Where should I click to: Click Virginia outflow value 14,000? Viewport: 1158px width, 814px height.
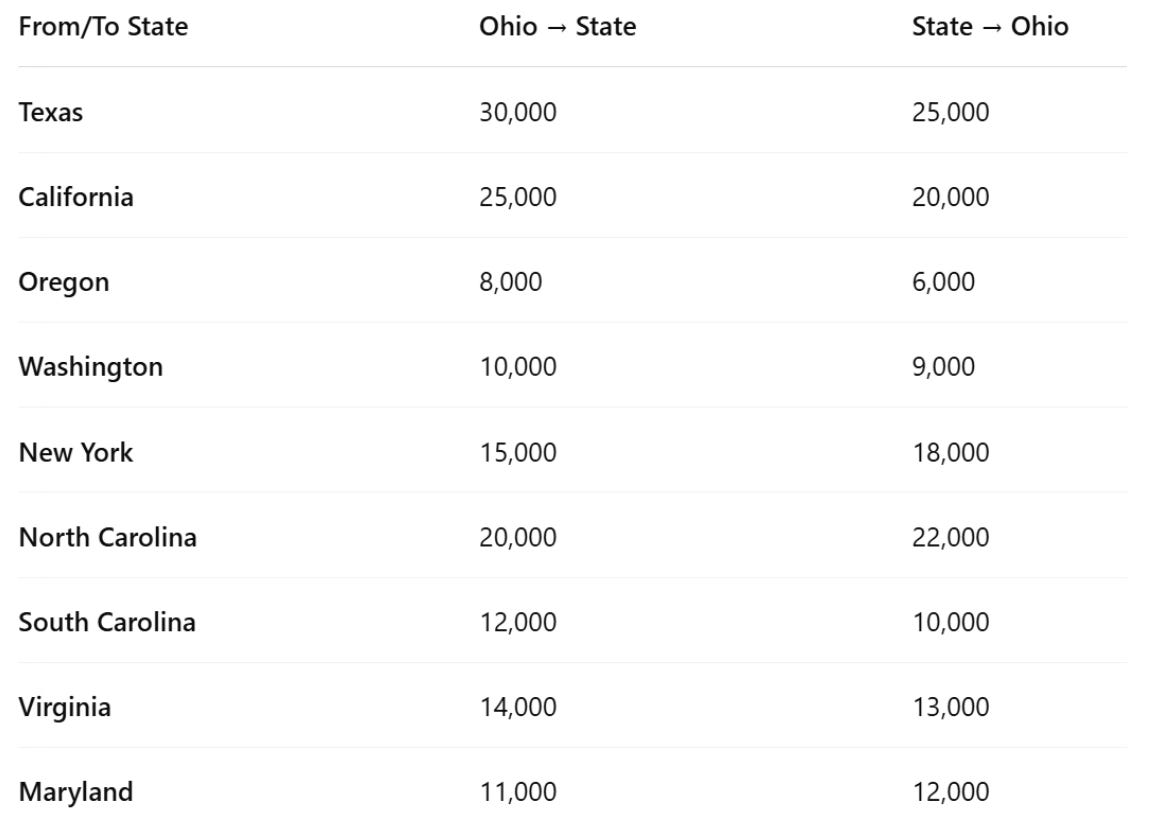(518, 707)
